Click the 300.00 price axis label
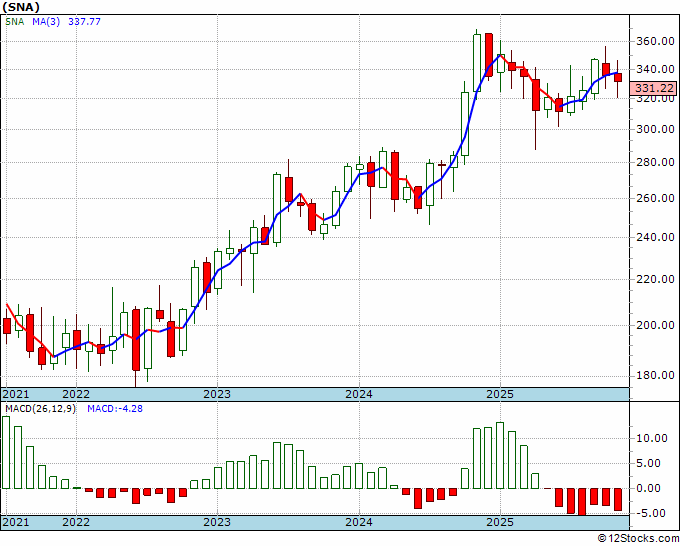680x546 pixels. coord(655,129)
